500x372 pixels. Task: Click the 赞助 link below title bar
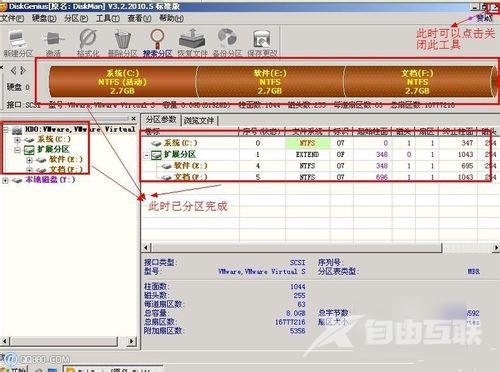[484, 18]
